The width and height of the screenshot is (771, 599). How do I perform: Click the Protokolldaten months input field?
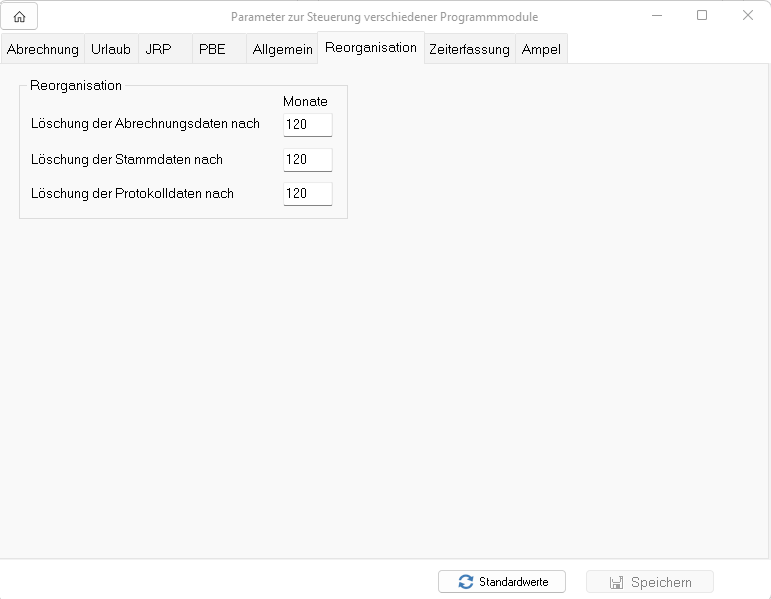[307, 194]
